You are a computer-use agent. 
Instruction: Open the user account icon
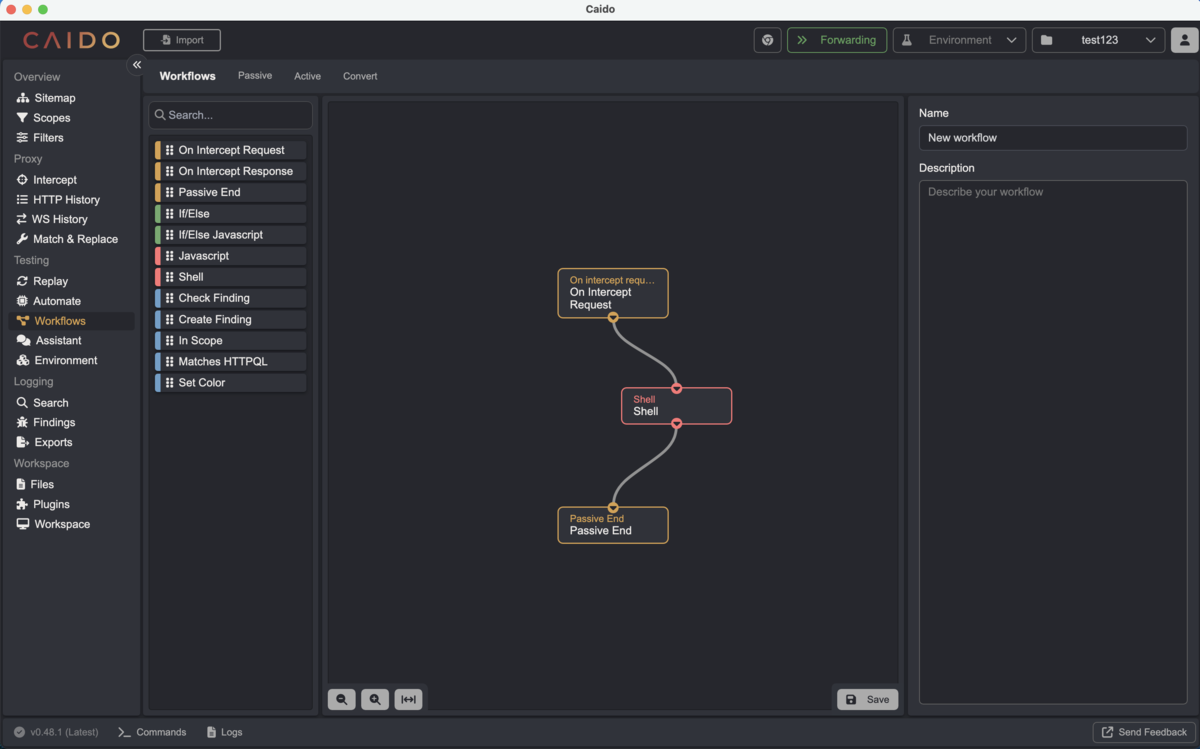pyautogui.click(x=1185, y=40)
